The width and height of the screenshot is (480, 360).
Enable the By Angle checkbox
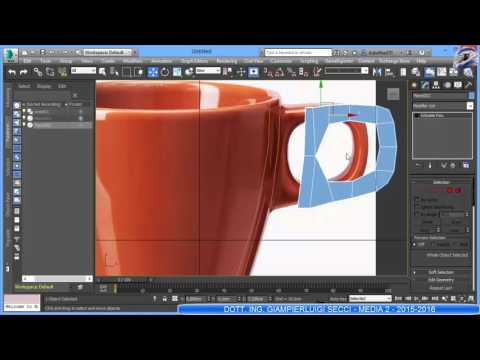(417, 214)
